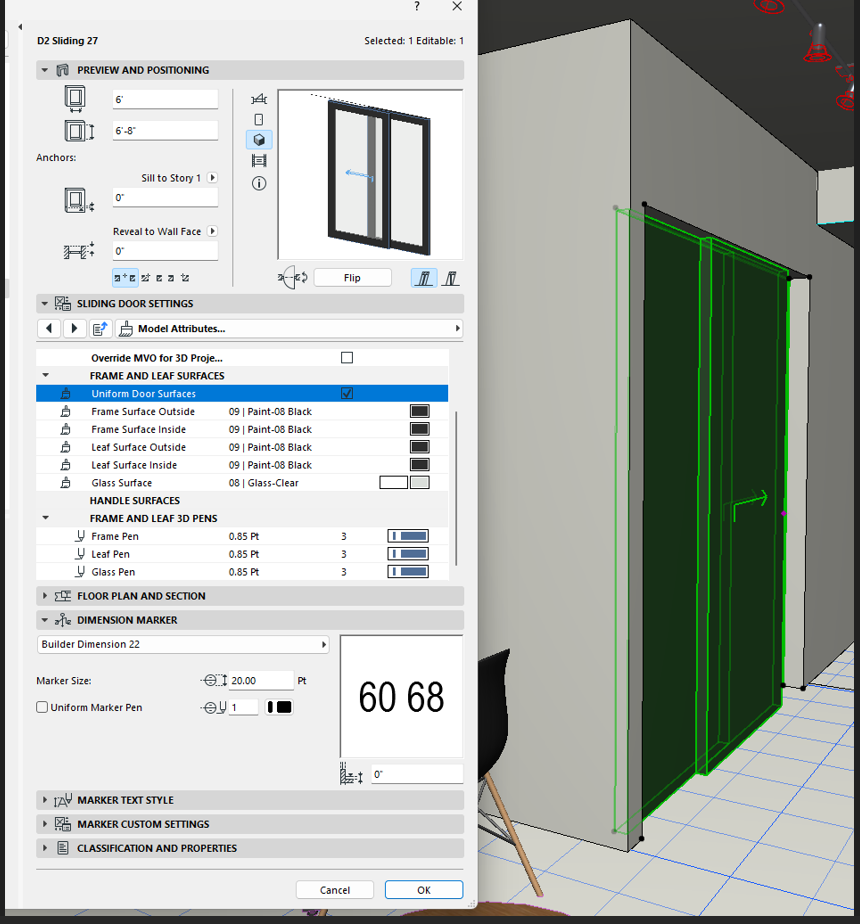Enable Override MVO for 3D Projection checkbox
860x924 pixels.
pyautogui.click(x=347, y=358)
